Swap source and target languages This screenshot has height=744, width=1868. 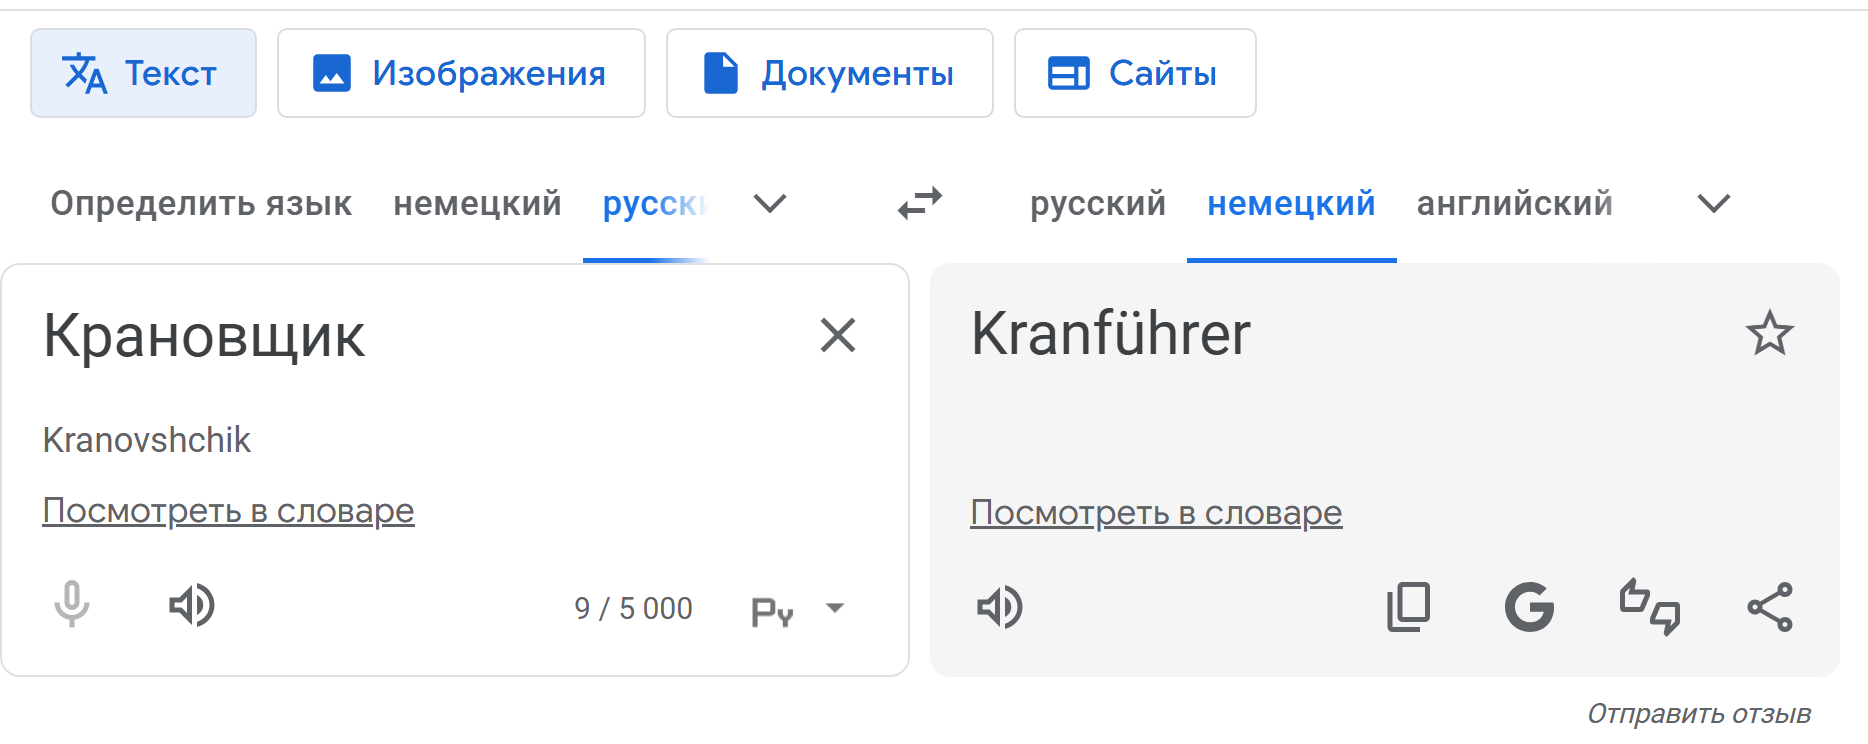point(919,203)
